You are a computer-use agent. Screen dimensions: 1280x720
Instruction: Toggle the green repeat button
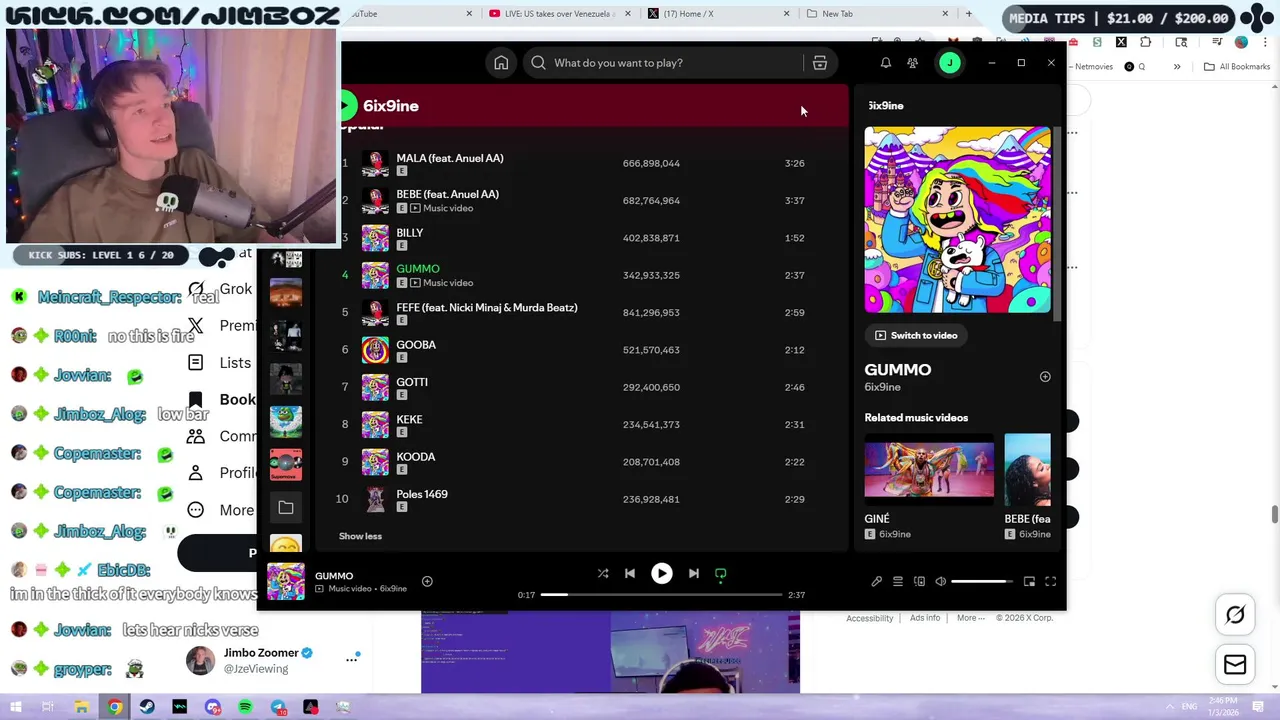click(x=720, y=574)
